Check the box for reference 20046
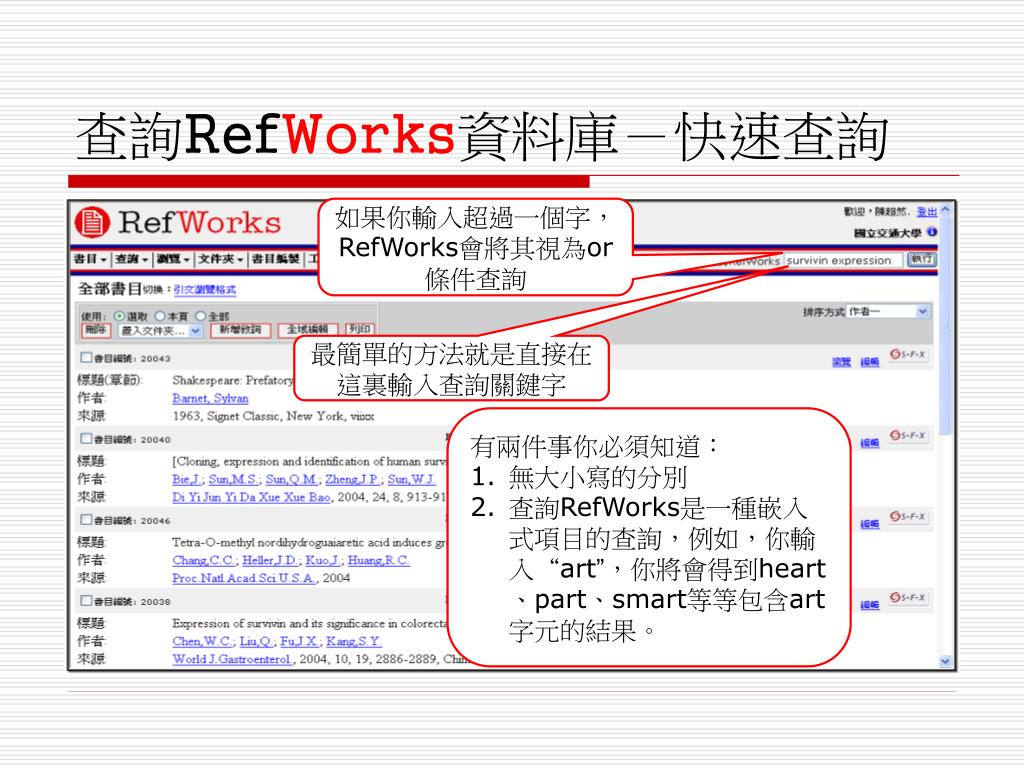The width and height of the screenshot is (1024, 768). (86, 519)
